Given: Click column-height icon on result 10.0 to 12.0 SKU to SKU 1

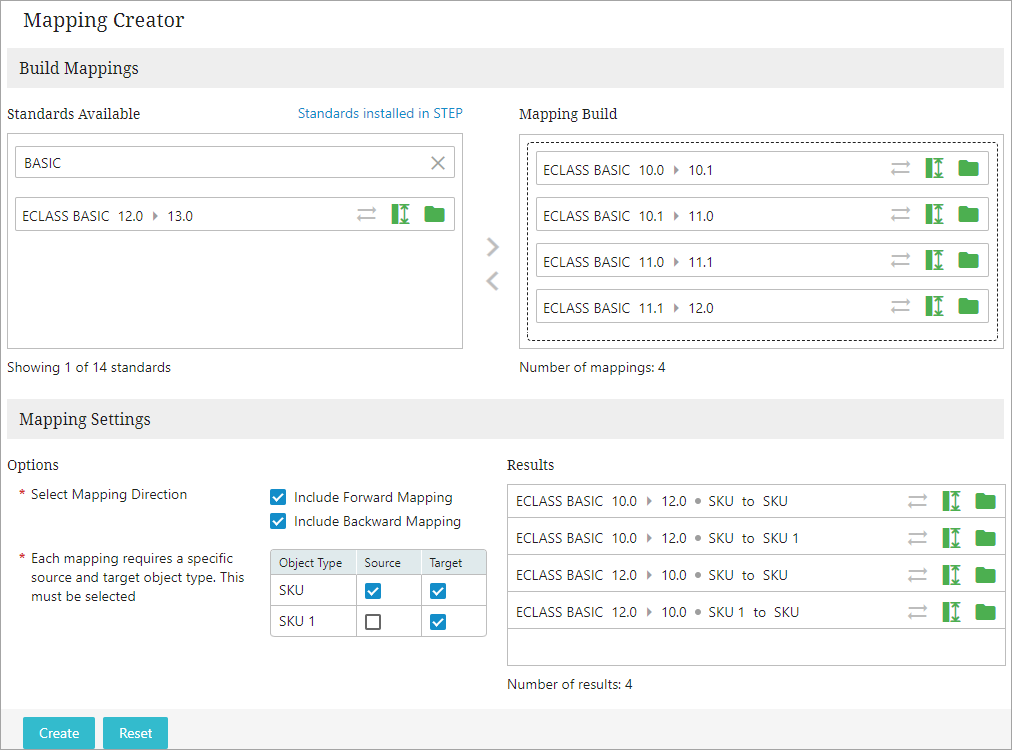Looking at the screenshot, I should coord(951,538).
